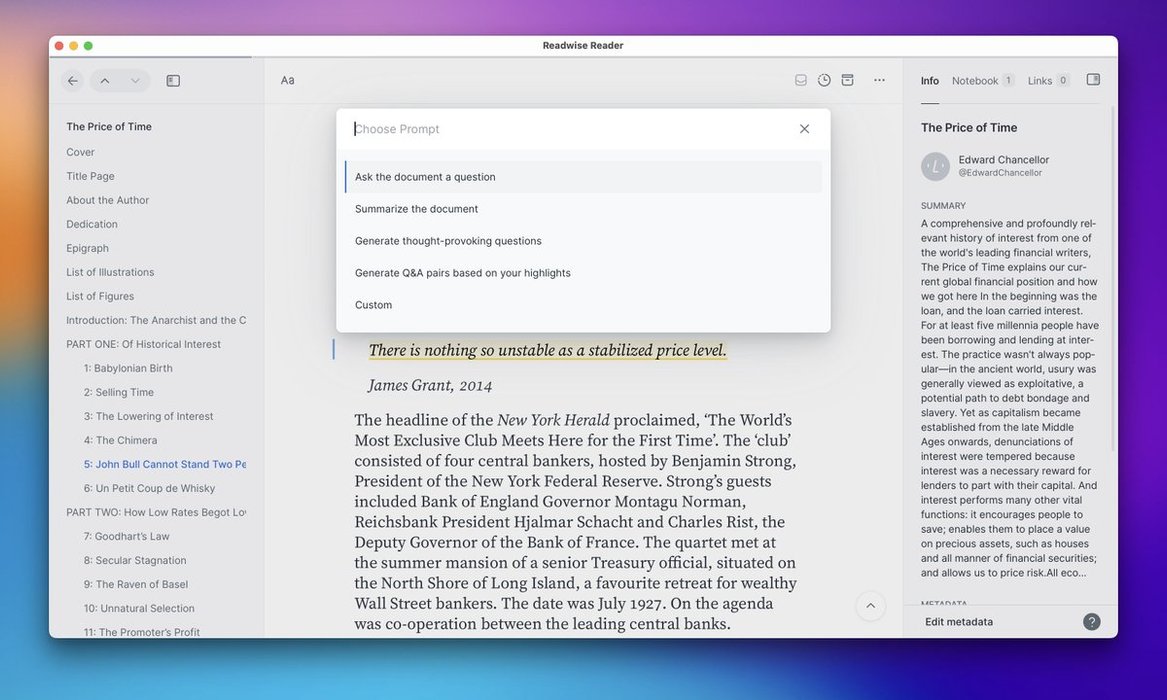Open the help question mark icon
This screenshot has width=1167, height=700.
(x=1091, y=622)
